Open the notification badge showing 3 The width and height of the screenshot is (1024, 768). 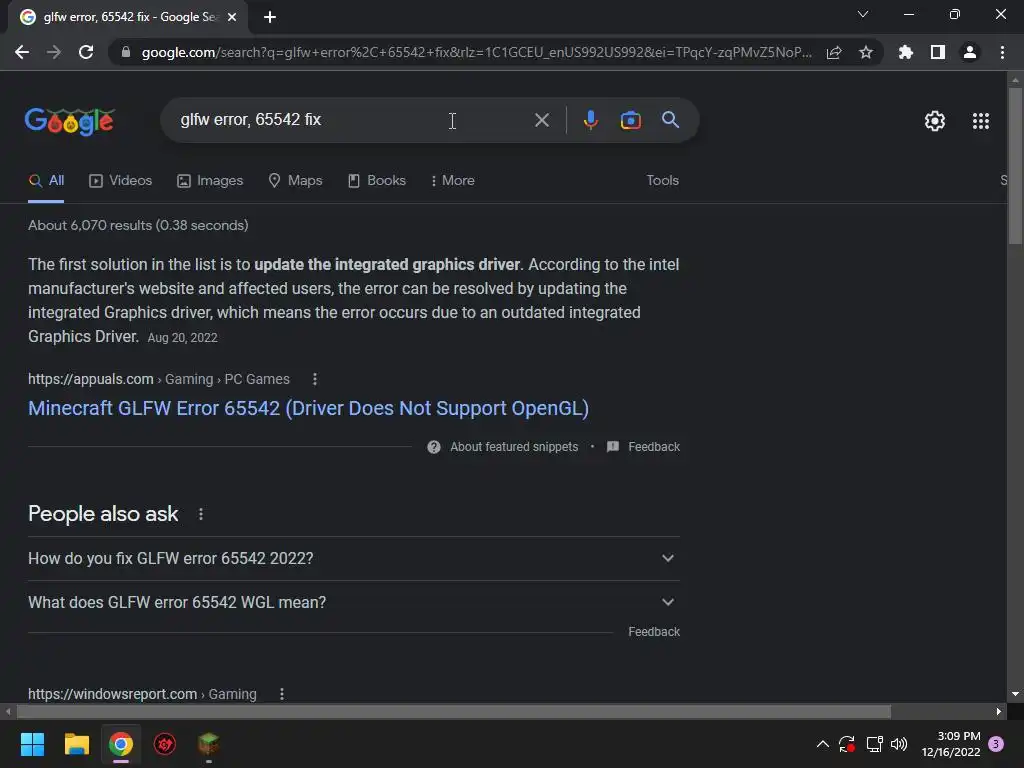[996, 744]
